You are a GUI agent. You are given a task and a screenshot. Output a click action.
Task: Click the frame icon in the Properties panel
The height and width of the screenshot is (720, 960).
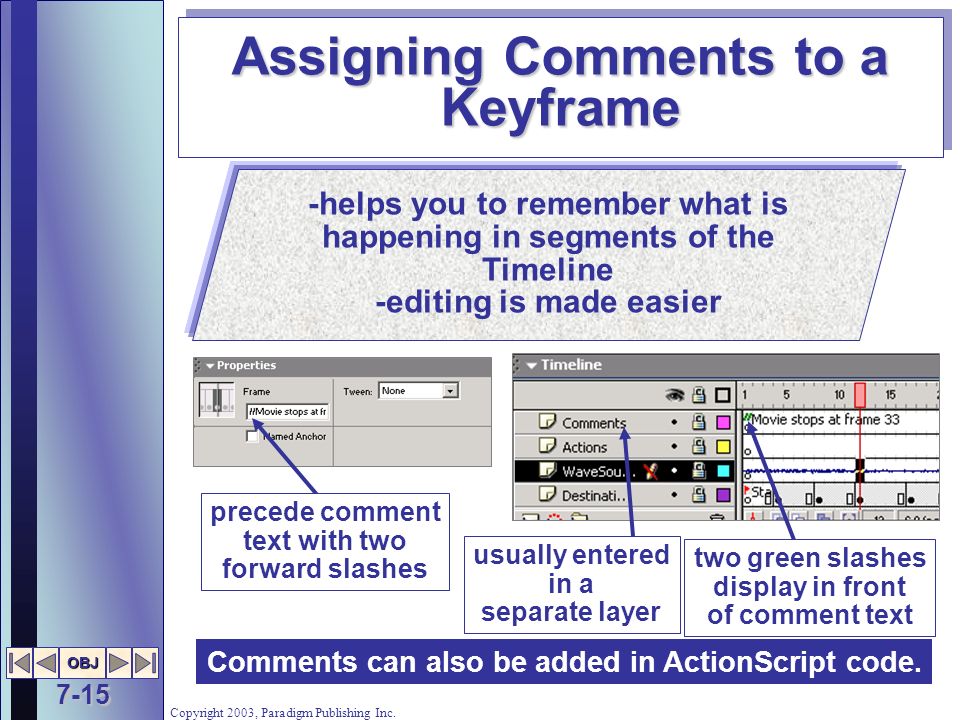216,399
